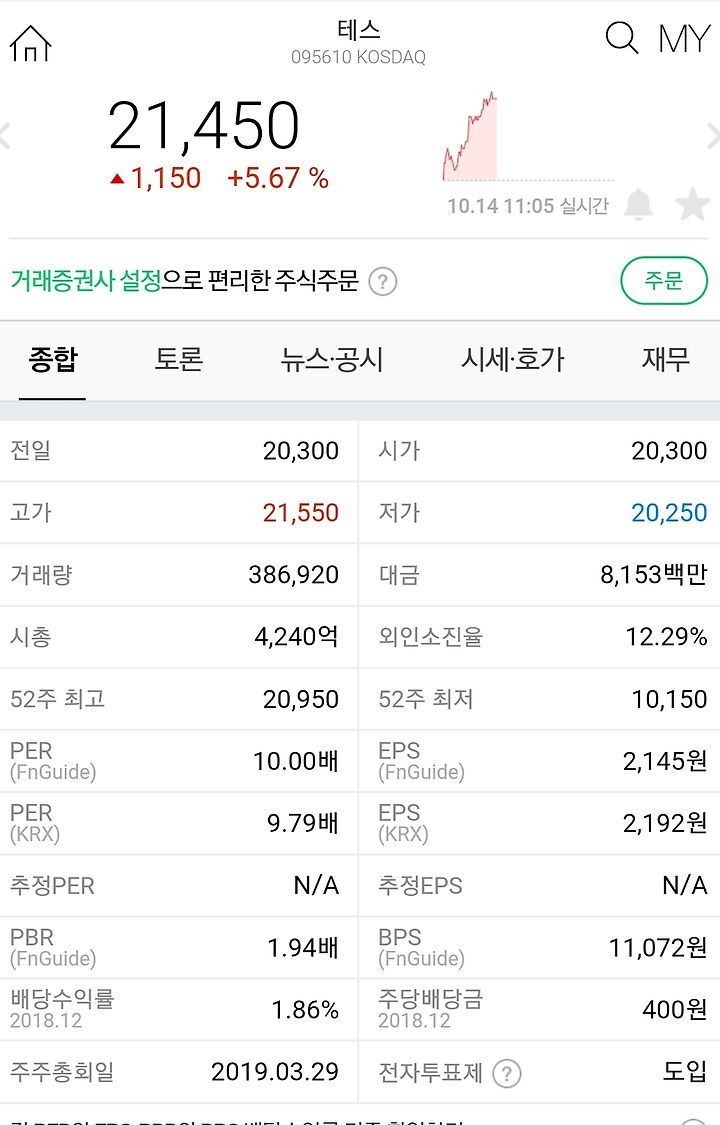The height and width of the screenshot is (1125, 720).
Task: Open help icon beside 주식주문 text
Action: [x=382, y=281]
